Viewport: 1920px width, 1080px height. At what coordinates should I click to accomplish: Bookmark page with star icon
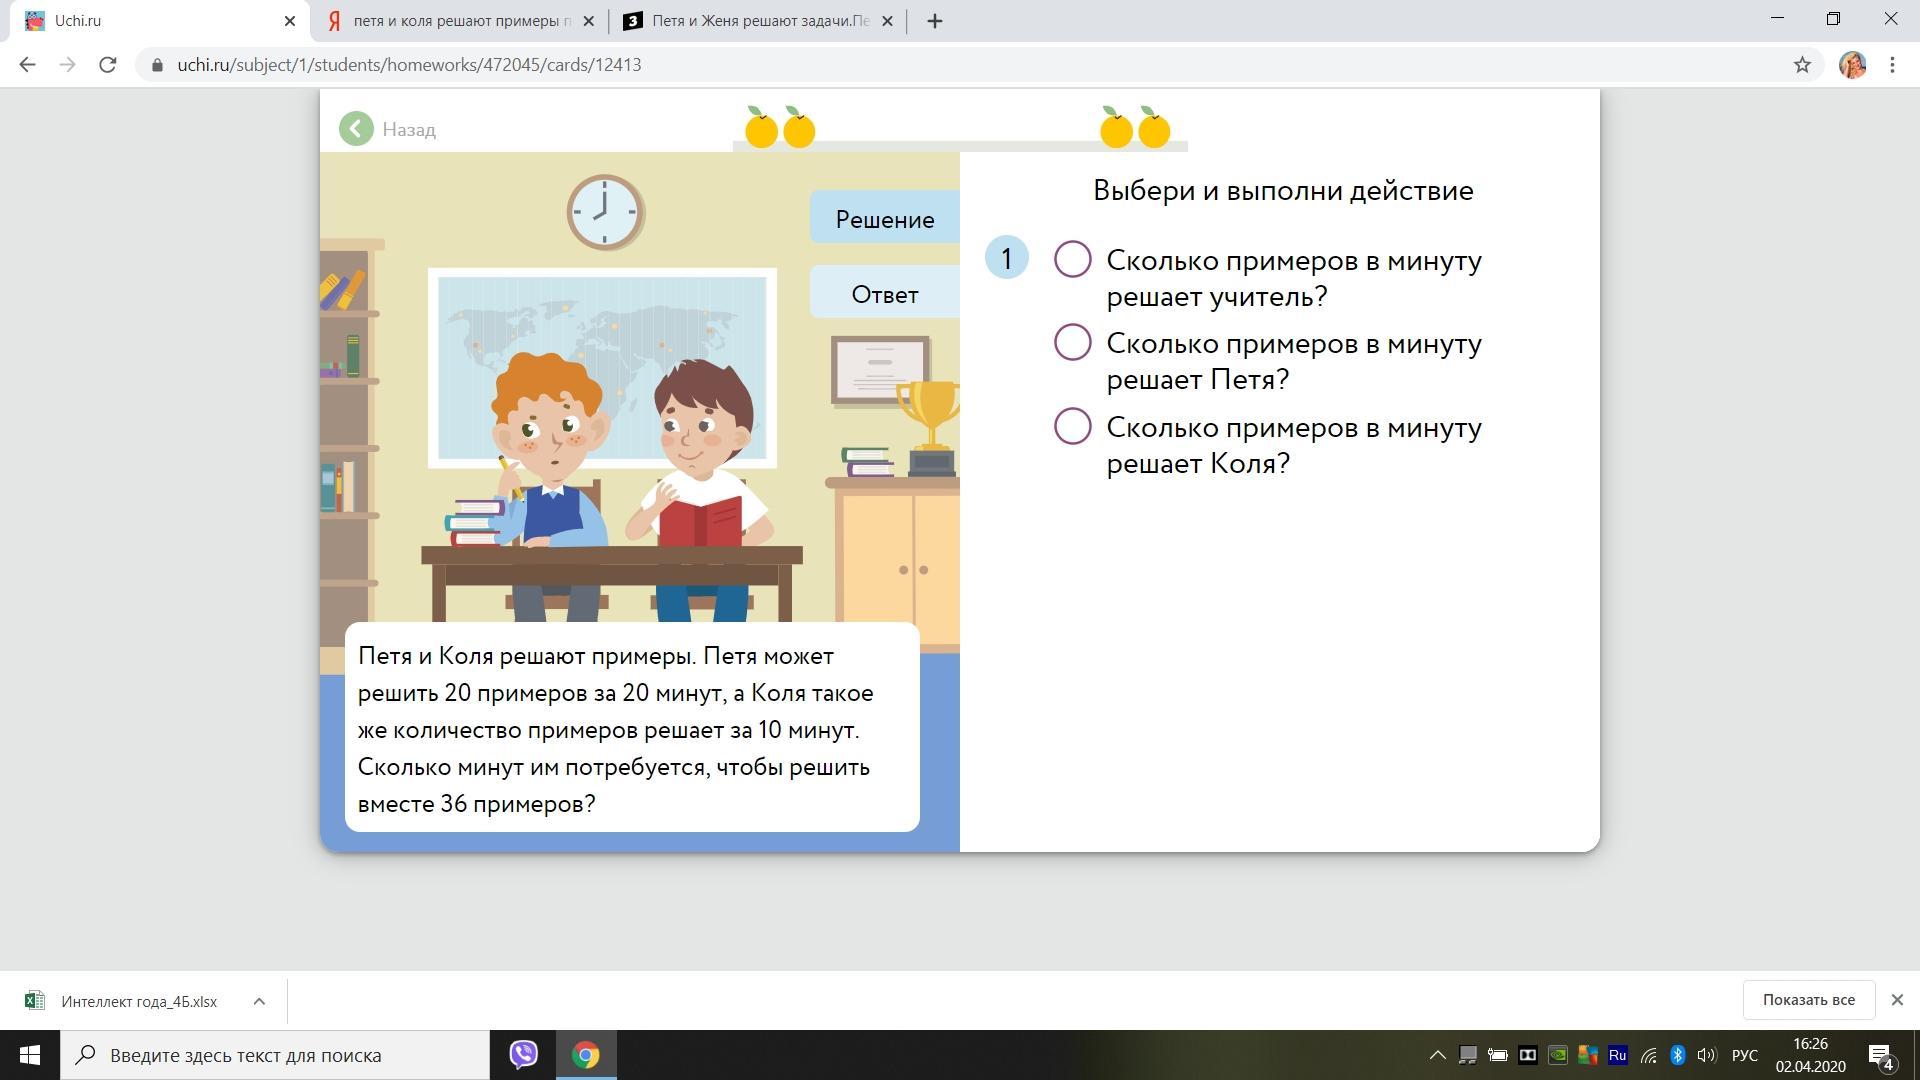pos(1802,65)
